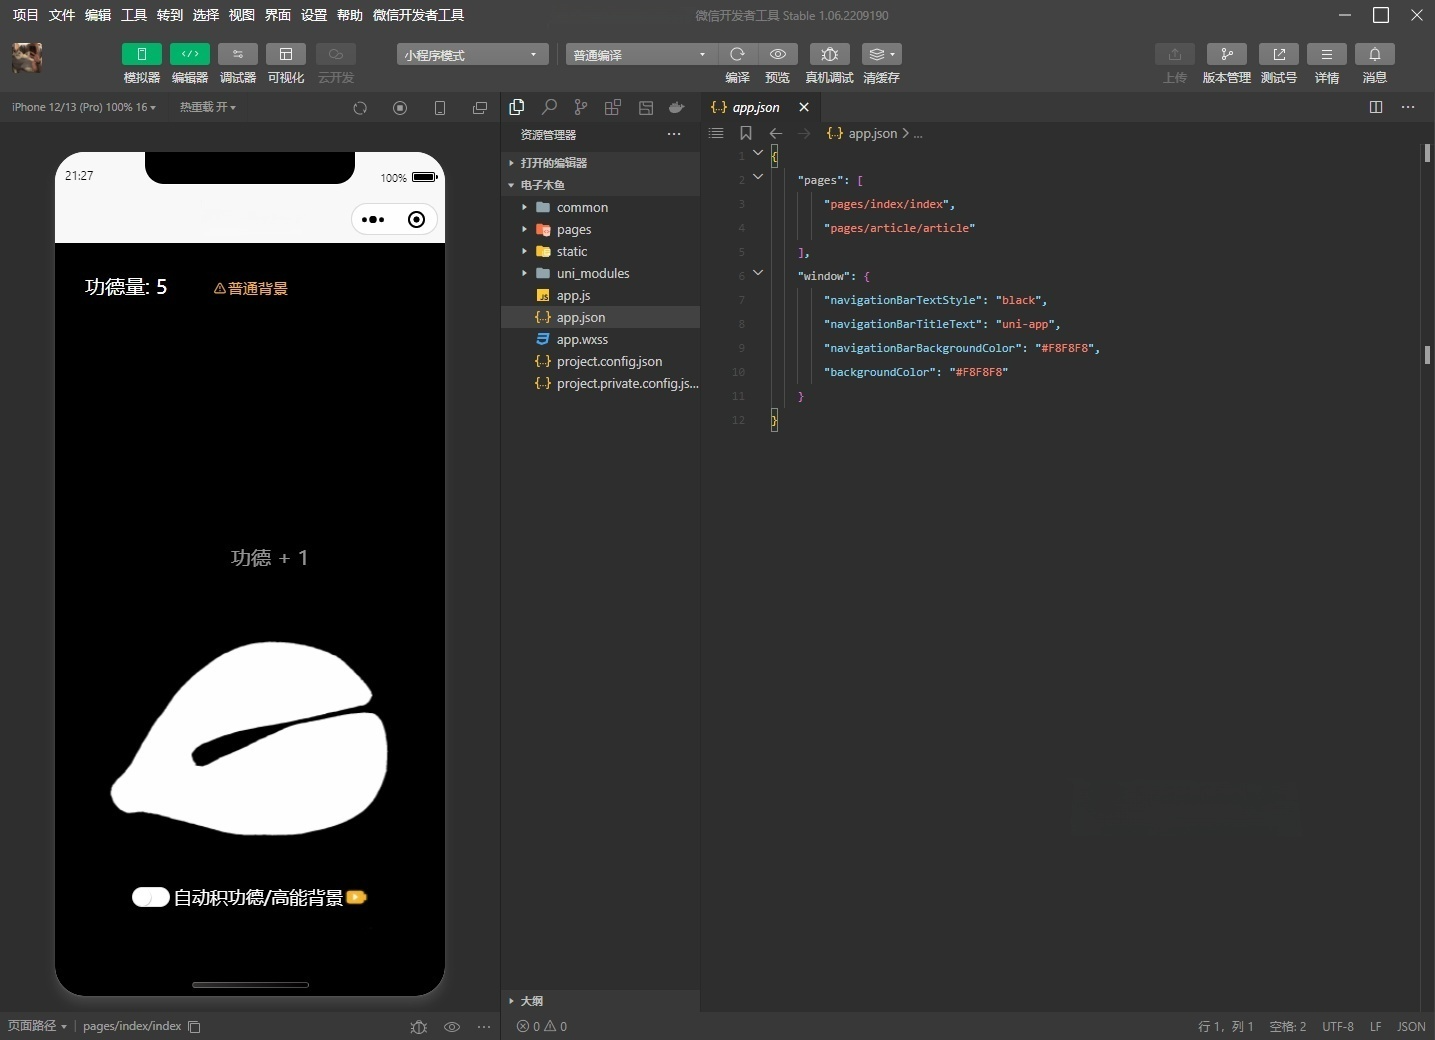Image resolution: width=1435 pixels, height=1040 pixels.
Task: Open the source control icon in sidebar
Action: (581, 107)
